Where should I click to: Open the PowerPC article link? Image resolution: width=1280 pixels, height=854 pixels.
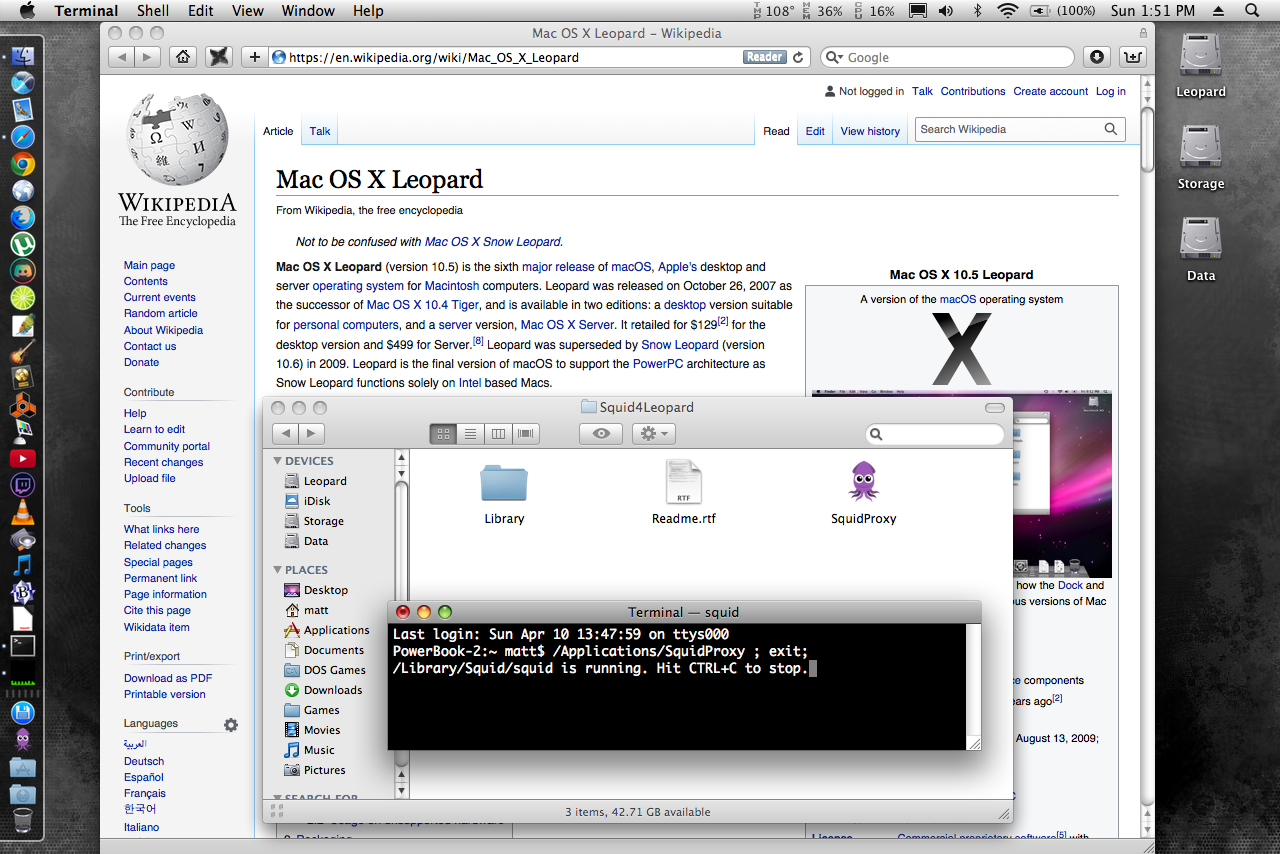tap(658, 364)
